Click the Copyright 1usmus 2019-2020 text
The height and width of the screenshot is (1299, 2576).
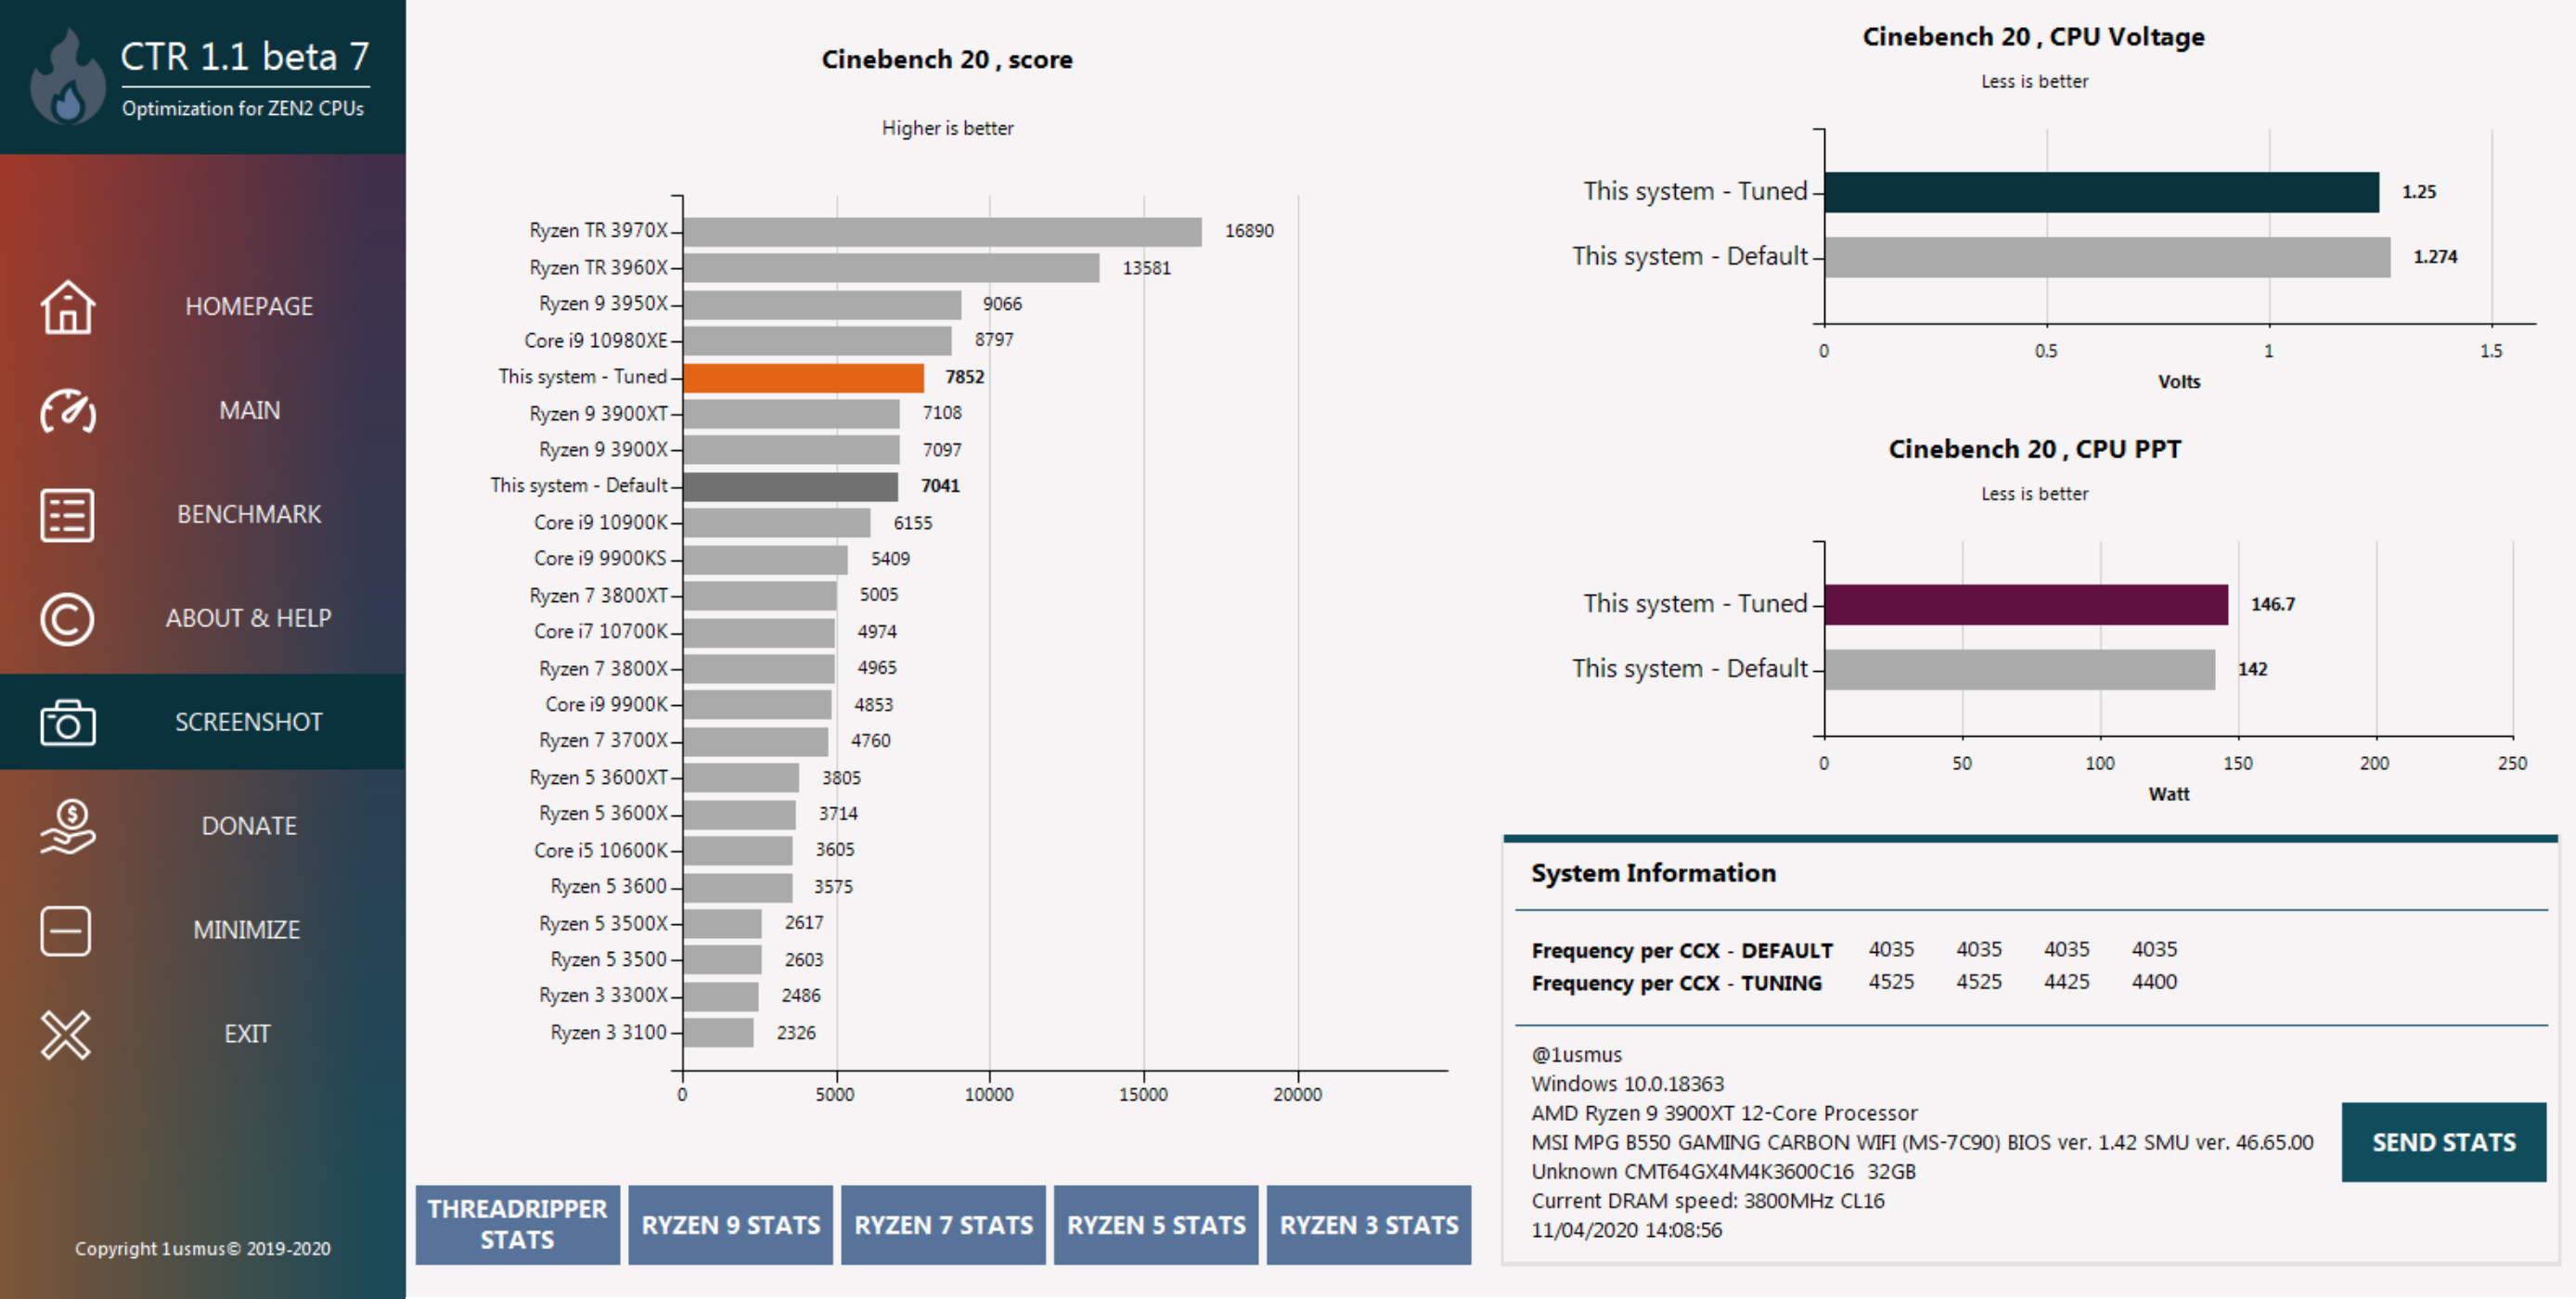202,1248
